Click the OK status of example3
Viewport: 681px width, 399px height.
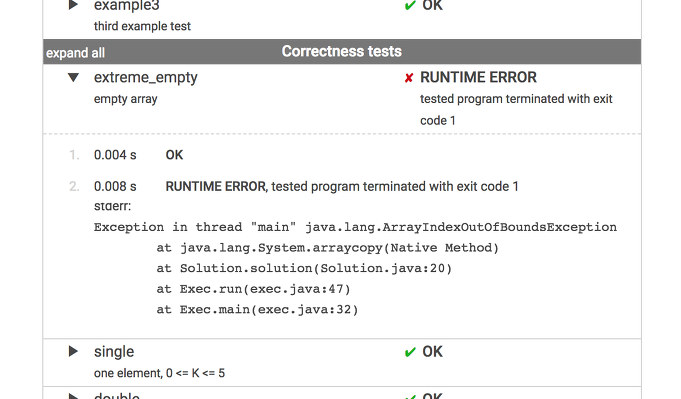point(432,5)
